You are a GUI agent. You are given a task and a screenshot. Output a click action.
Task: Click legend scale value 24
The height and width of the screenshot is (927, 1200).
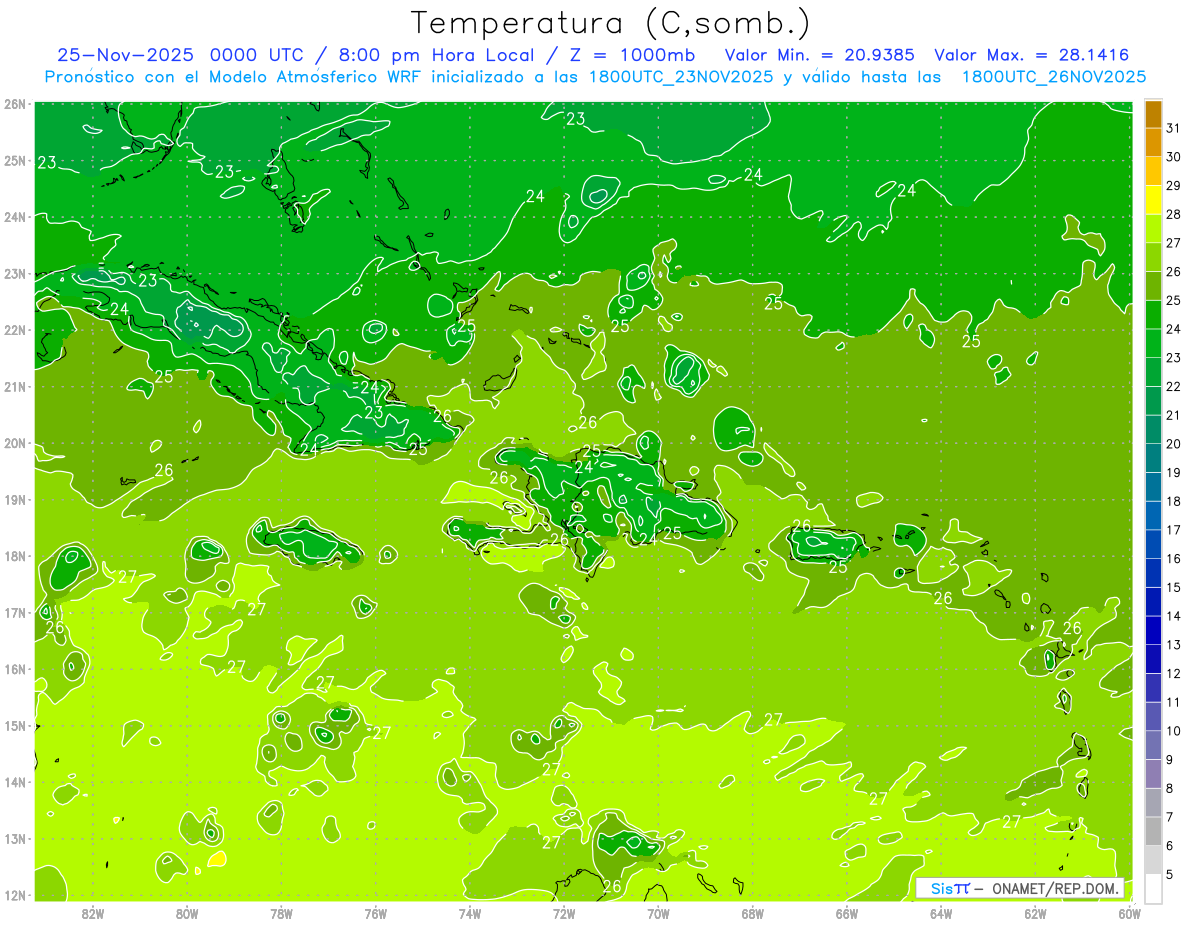1174,329
